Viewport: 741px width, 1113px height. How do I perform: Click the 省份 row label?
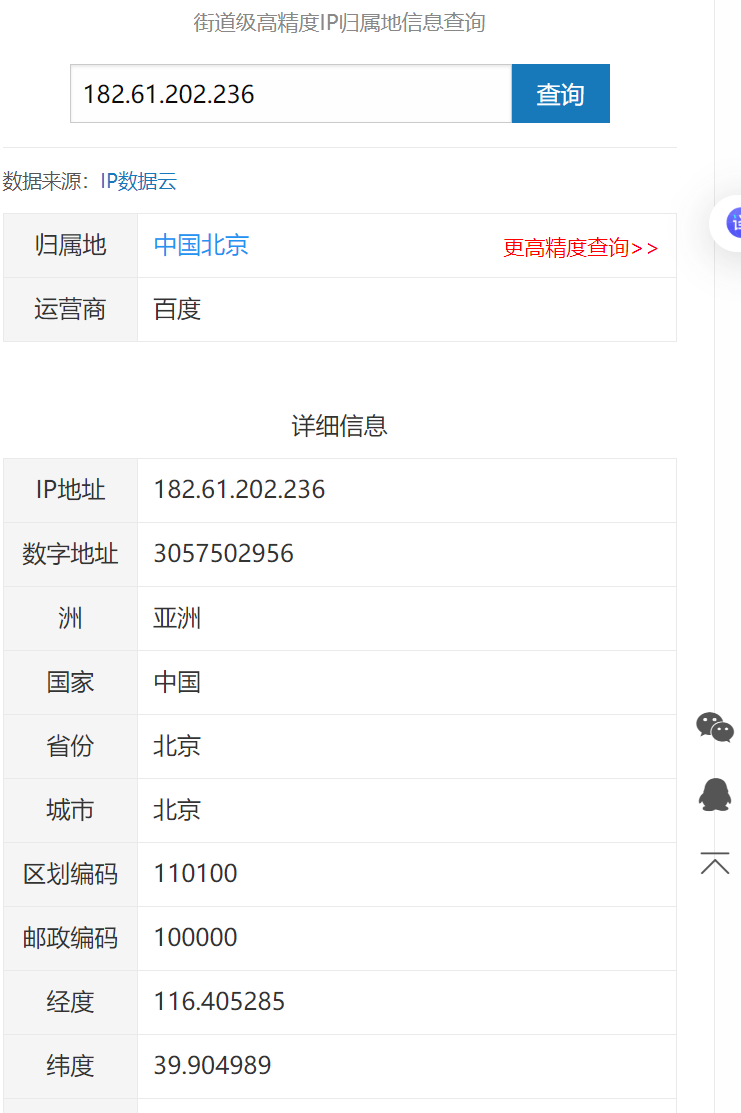tap(70, 746)
